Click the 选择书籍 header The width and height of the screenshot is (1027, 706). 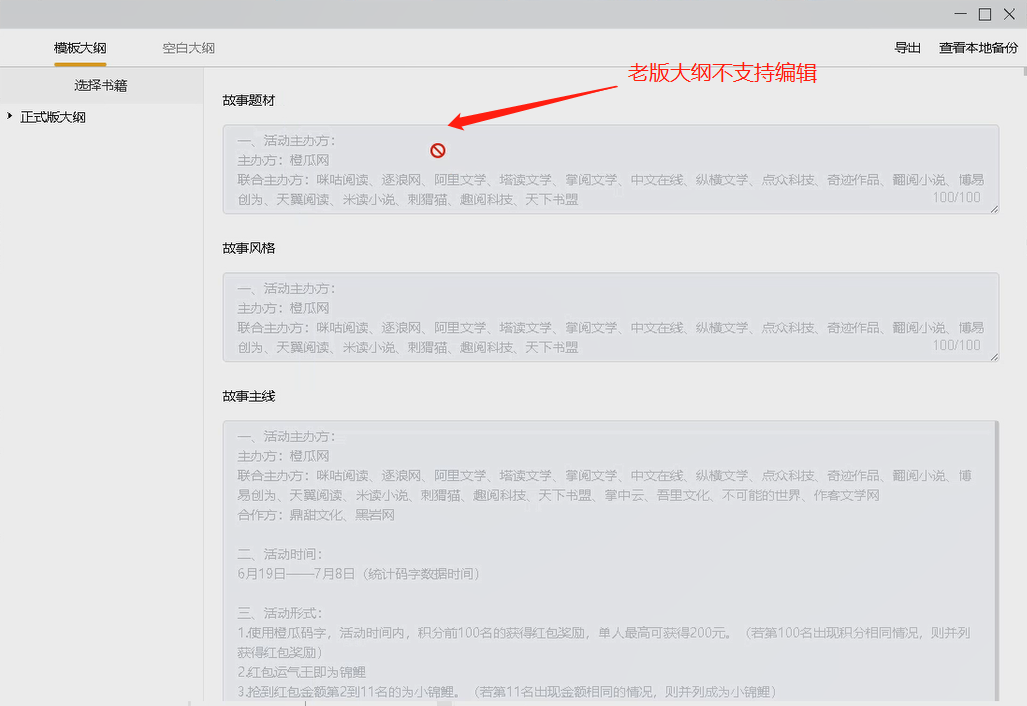[101, 85]
